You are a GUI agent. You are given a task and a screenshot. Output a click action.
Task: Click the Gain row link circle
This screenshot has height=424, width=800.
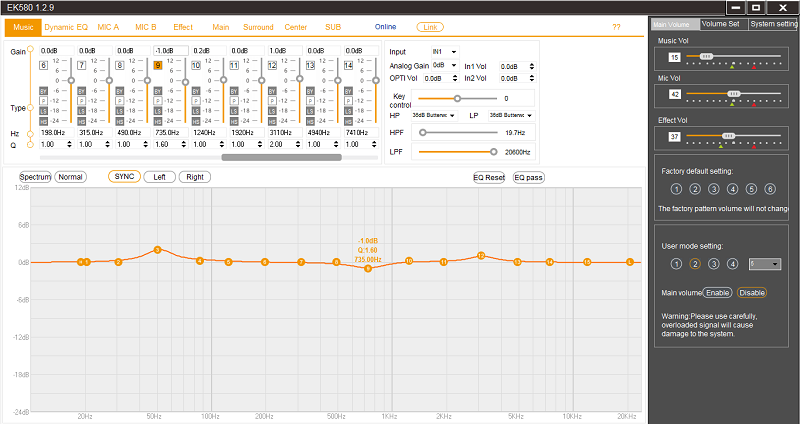coord(30,49)
